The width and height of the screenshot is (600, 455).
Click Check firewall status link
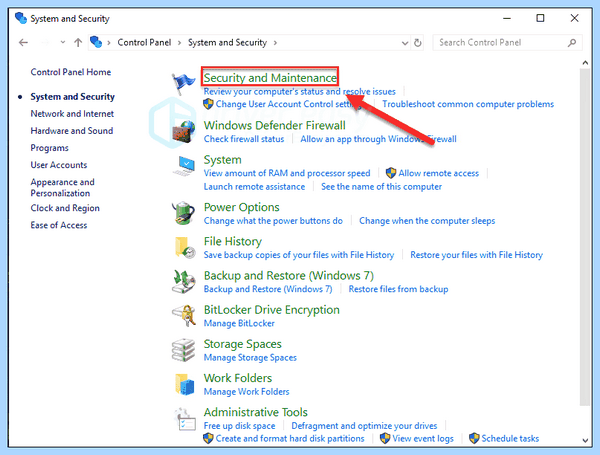click(244, 139)
